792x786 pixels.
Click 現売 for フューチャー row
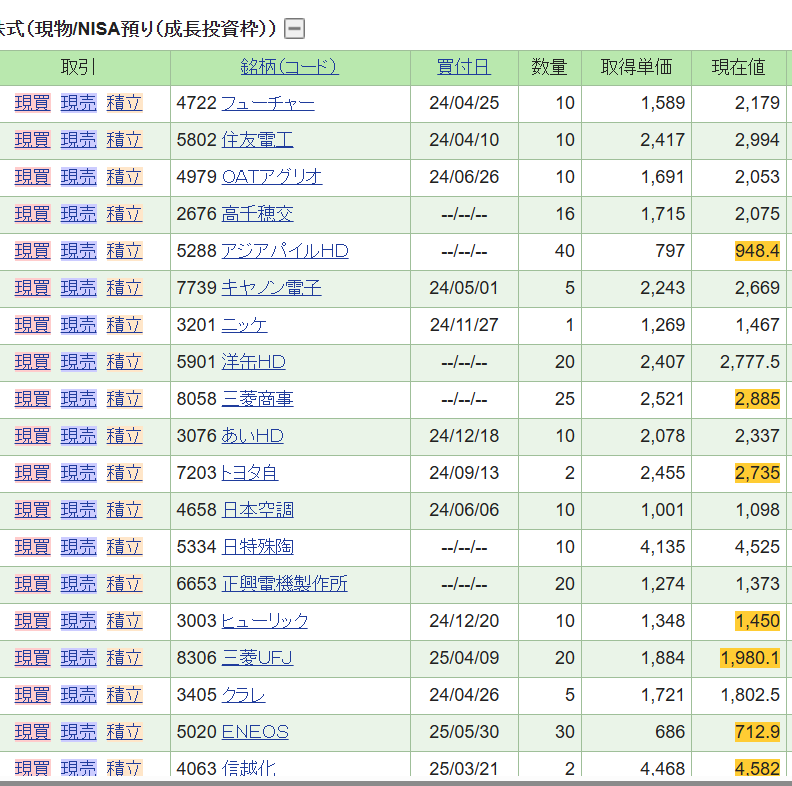pos(78,103)
